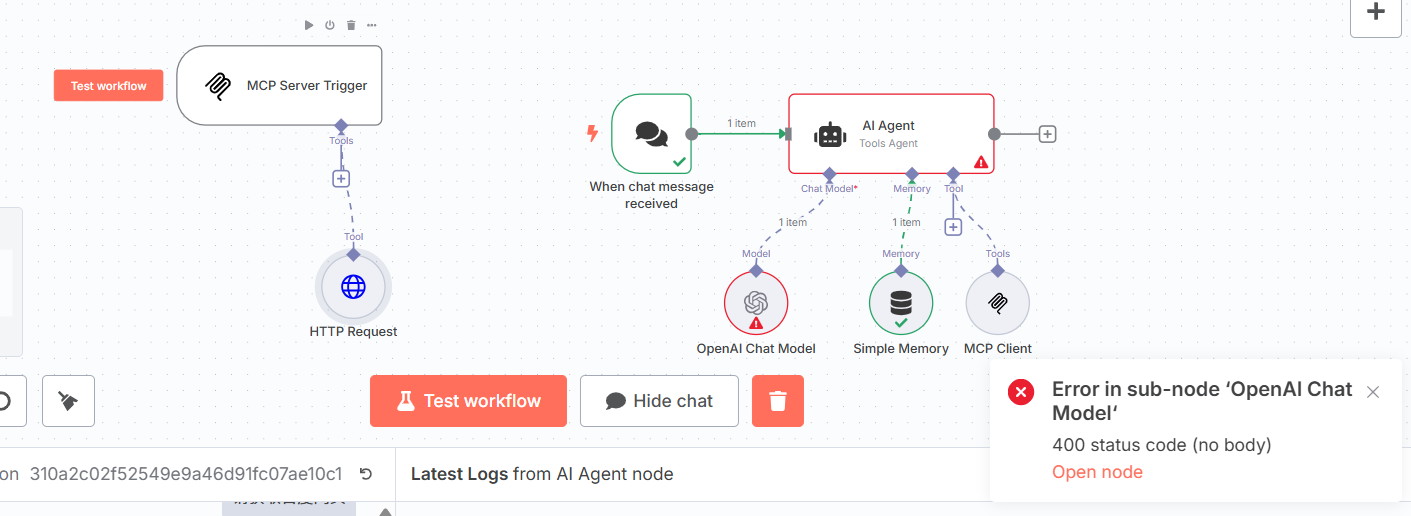
Task: Open the AI Agent node
Action: (x=891, y=134)
